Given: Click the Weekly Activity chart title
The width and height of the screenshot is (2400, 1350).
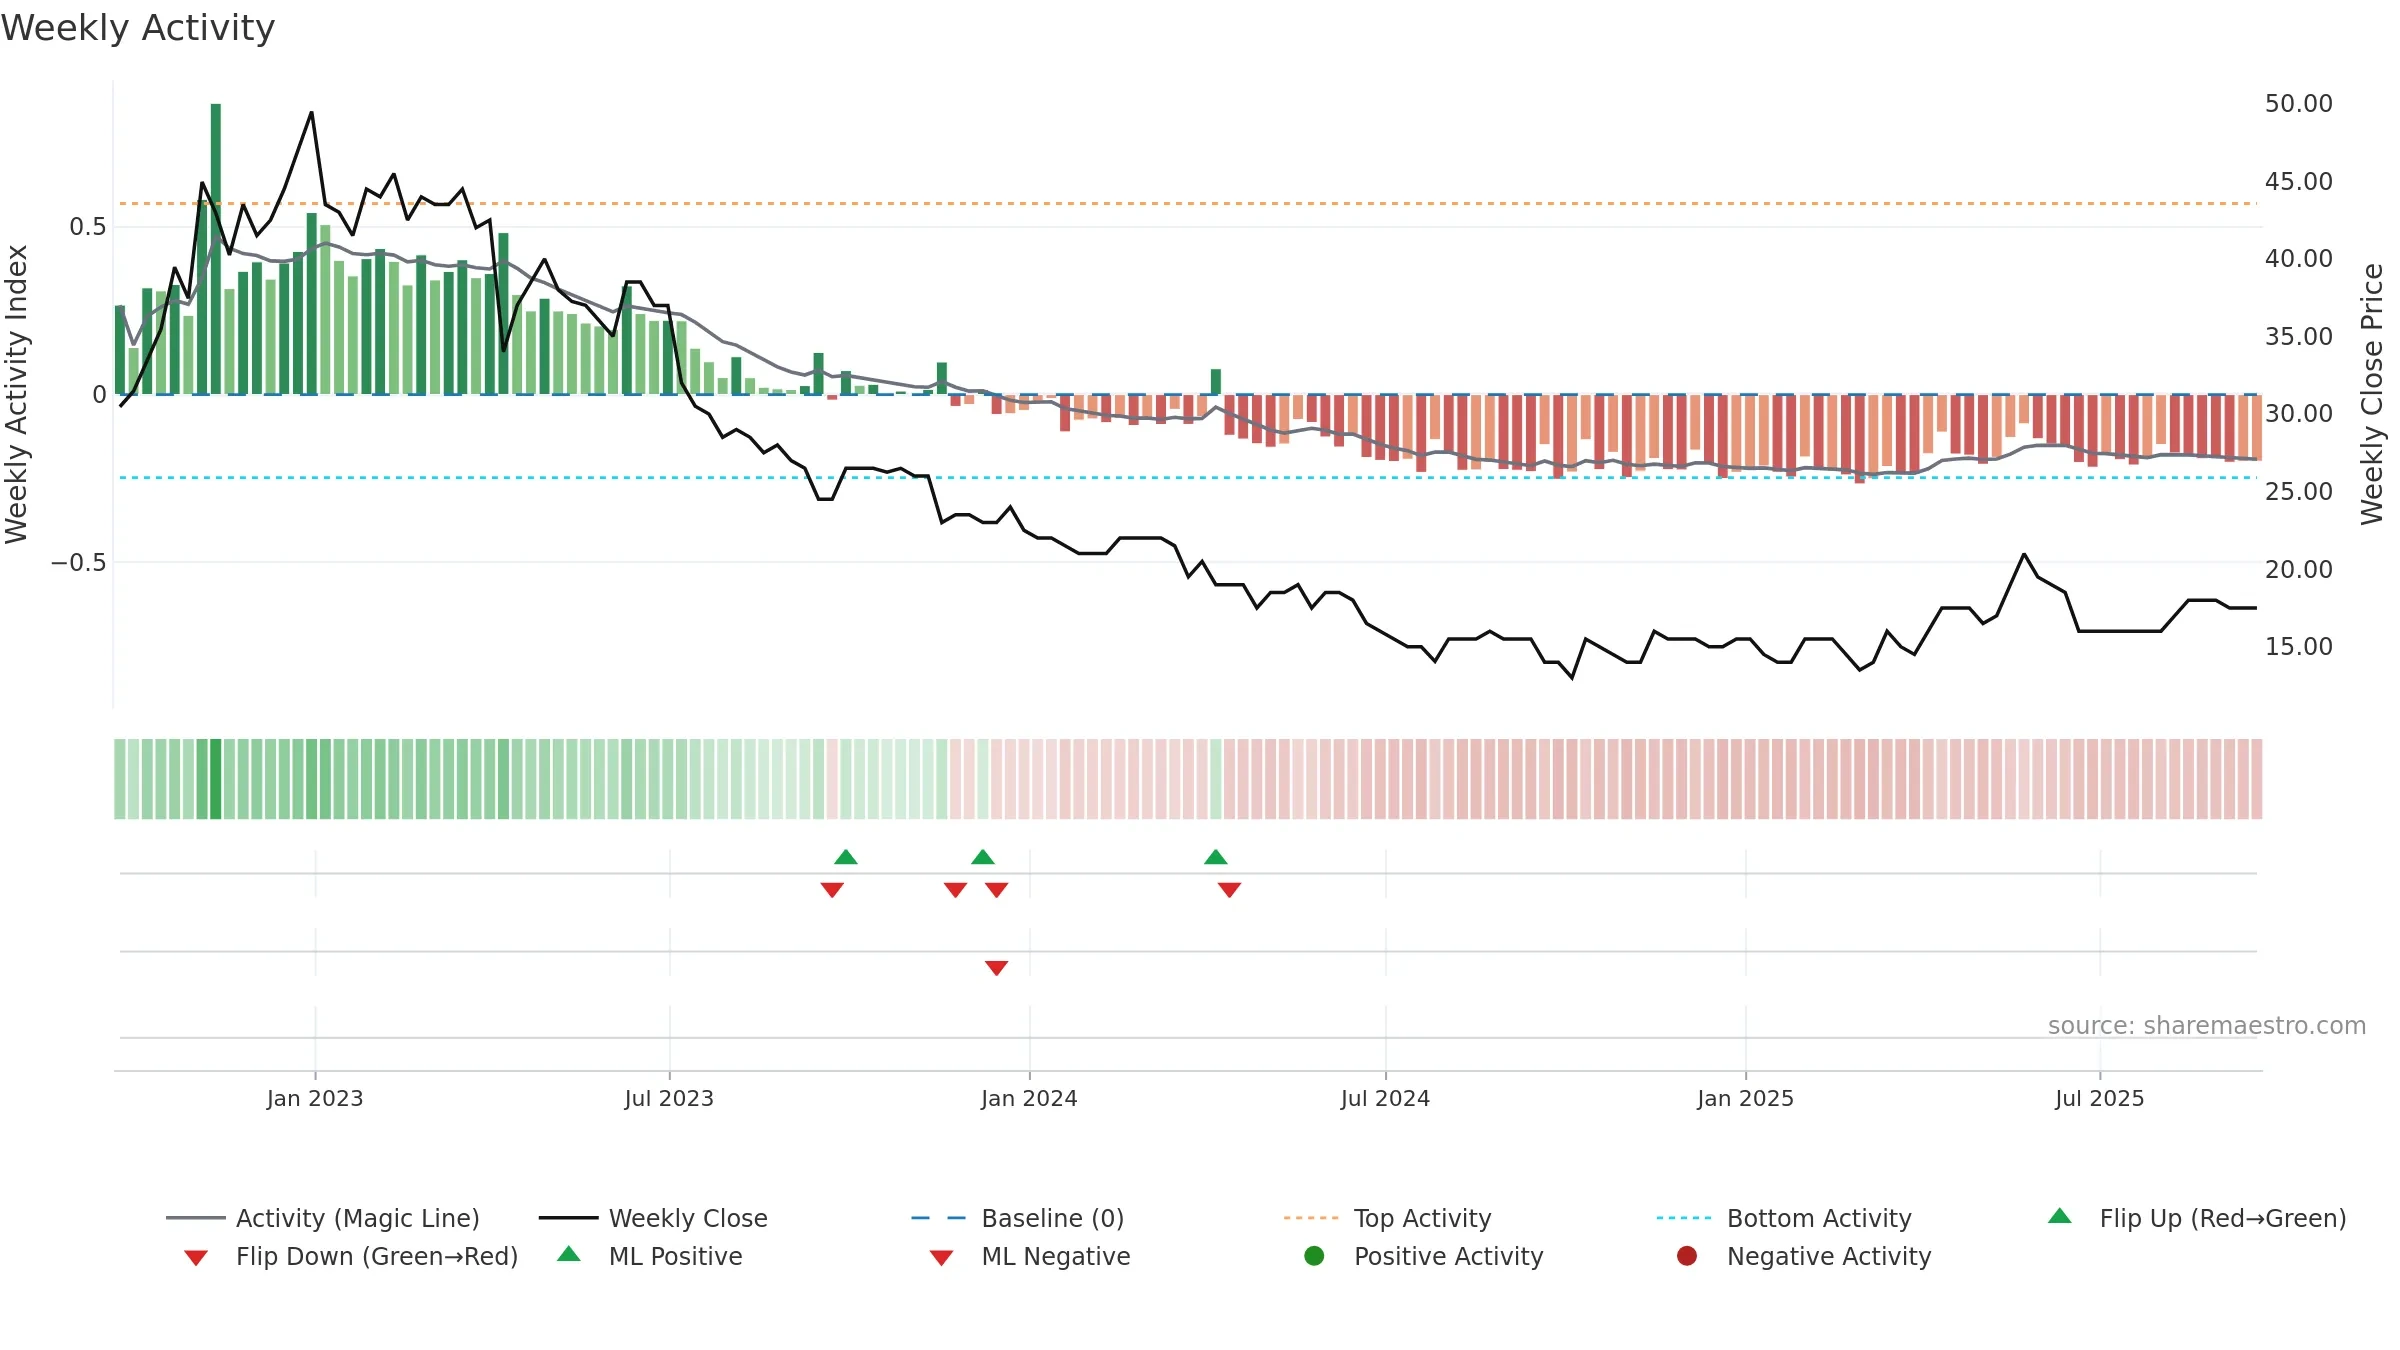Looking at the screenshot, I should (138, 28).
